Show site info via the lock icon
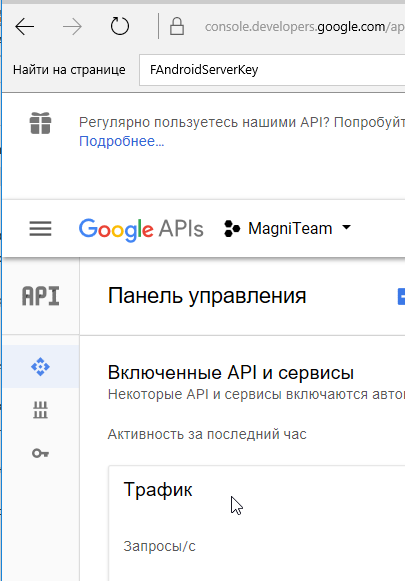The width and height of the screenshot is (405, 581). [x=177, y=26]
